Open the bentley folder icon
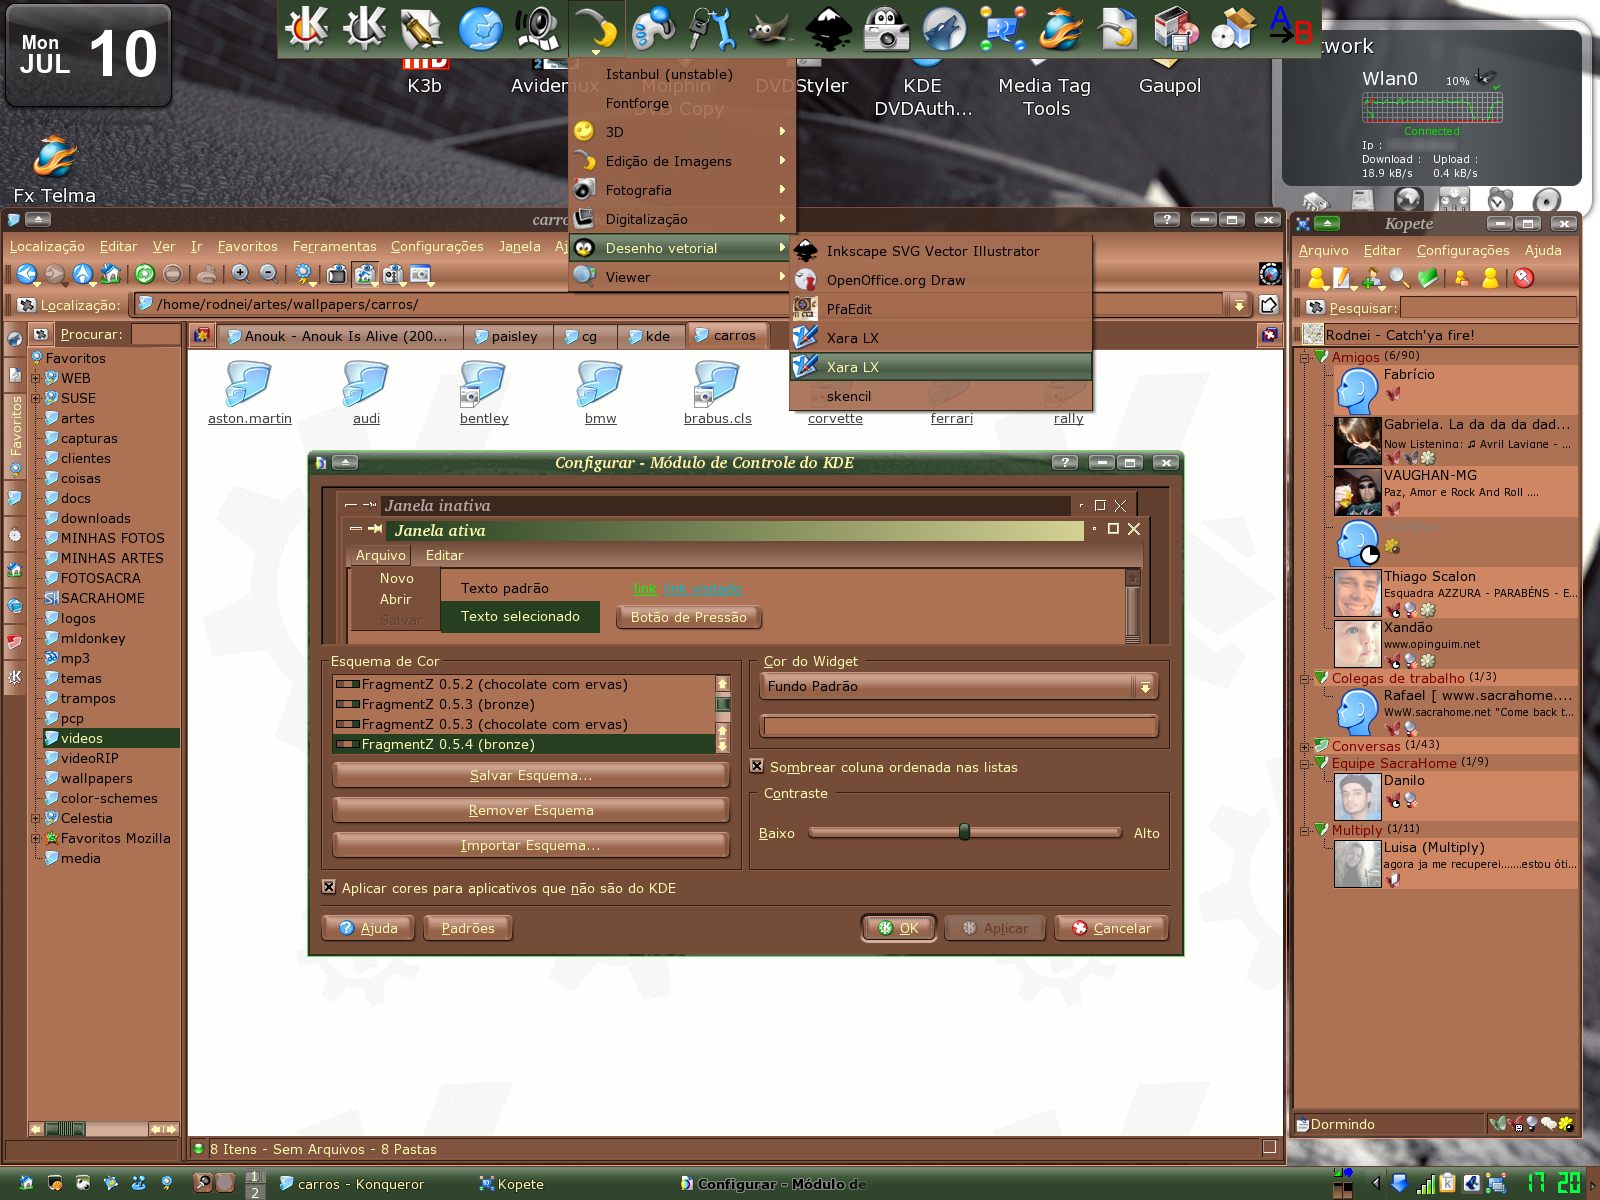Viewport: 1600px width, 1200px height. click(484, 392)
